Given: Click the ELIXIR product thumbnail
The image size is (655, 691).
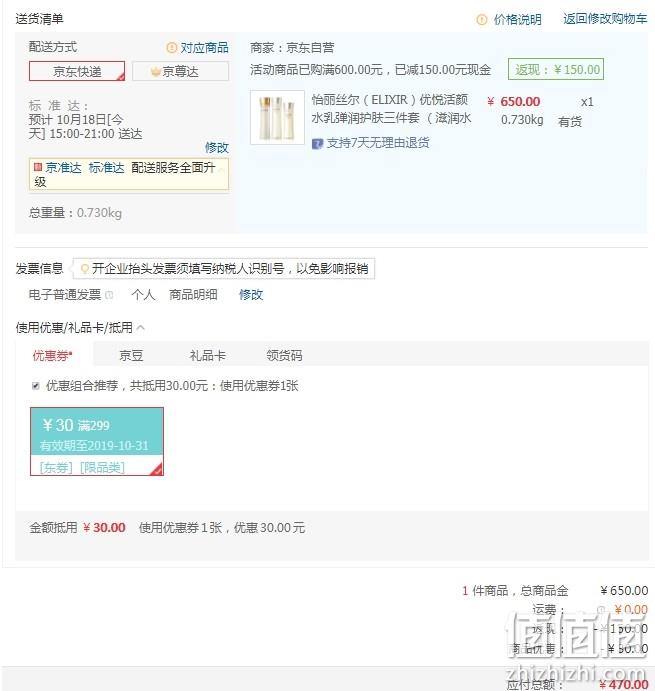Looking at the screenshot, I should click(x=277, y=118).
